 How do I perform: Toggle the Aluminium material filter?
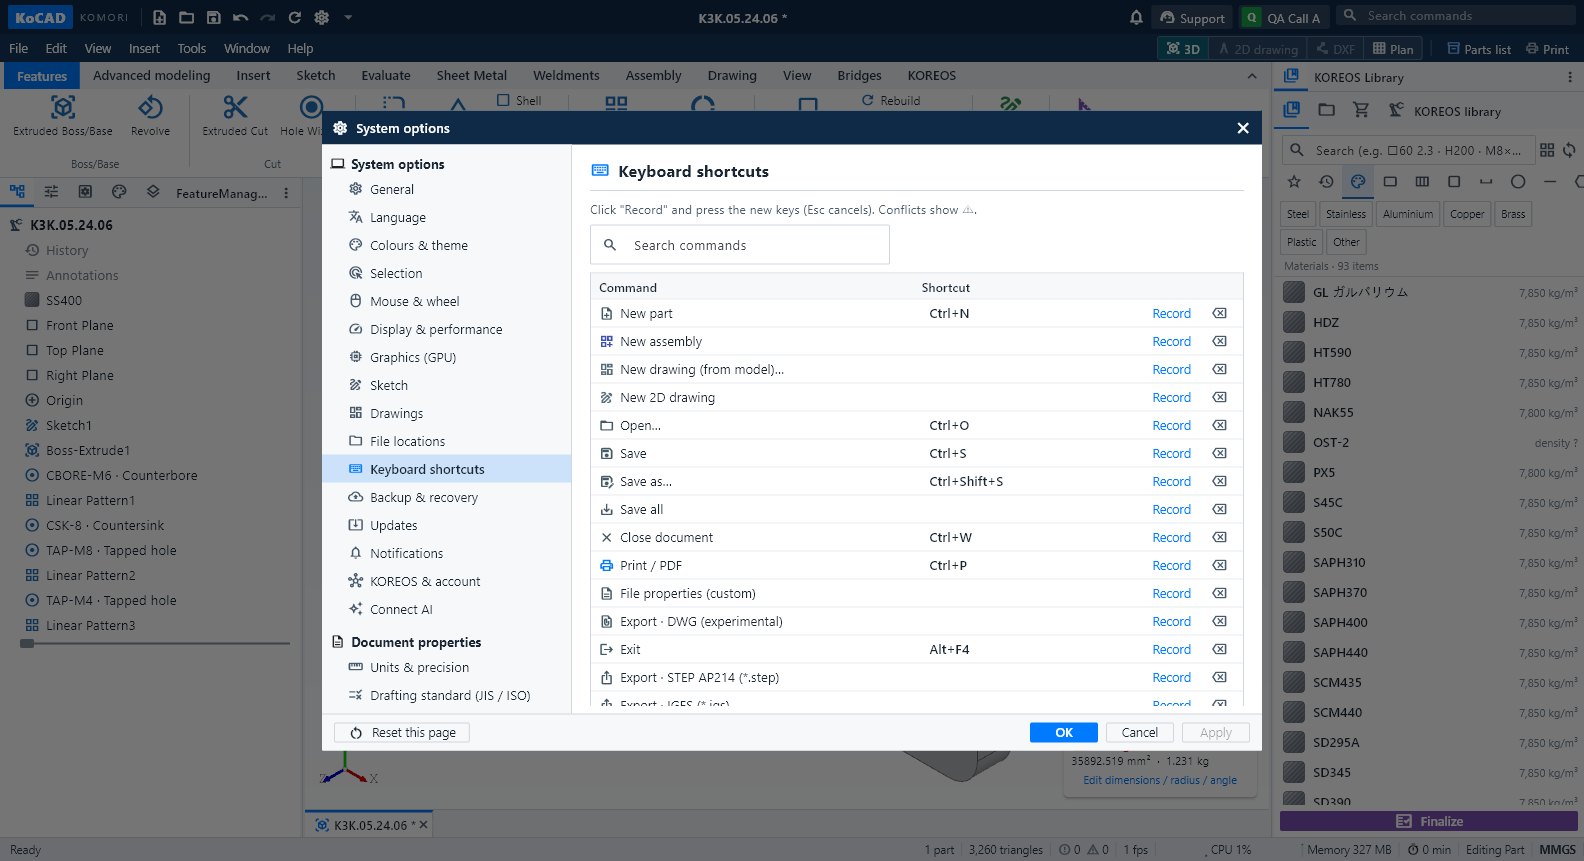(1408, 214)
